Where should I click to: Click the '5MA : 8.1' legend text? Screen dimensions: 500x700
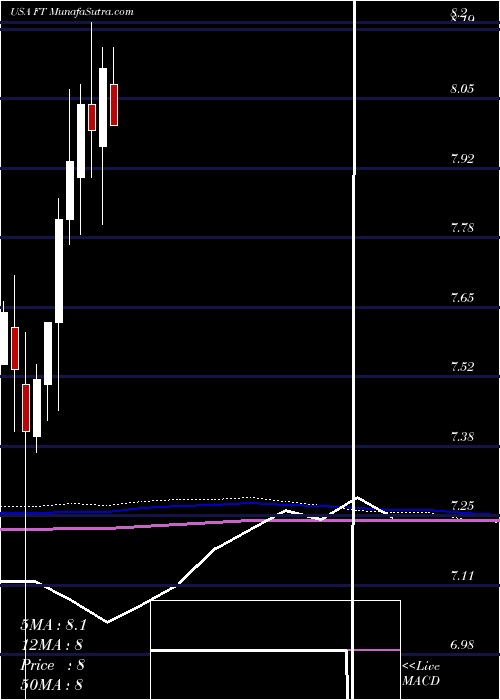click(53, 625)
